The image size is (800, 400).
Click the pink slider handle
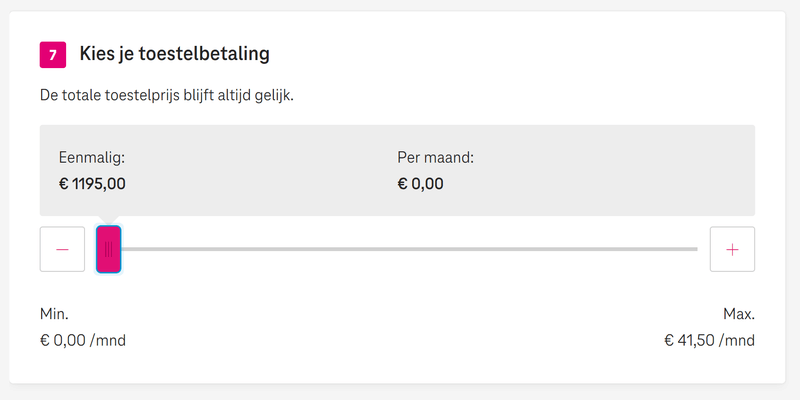[109, 249]
